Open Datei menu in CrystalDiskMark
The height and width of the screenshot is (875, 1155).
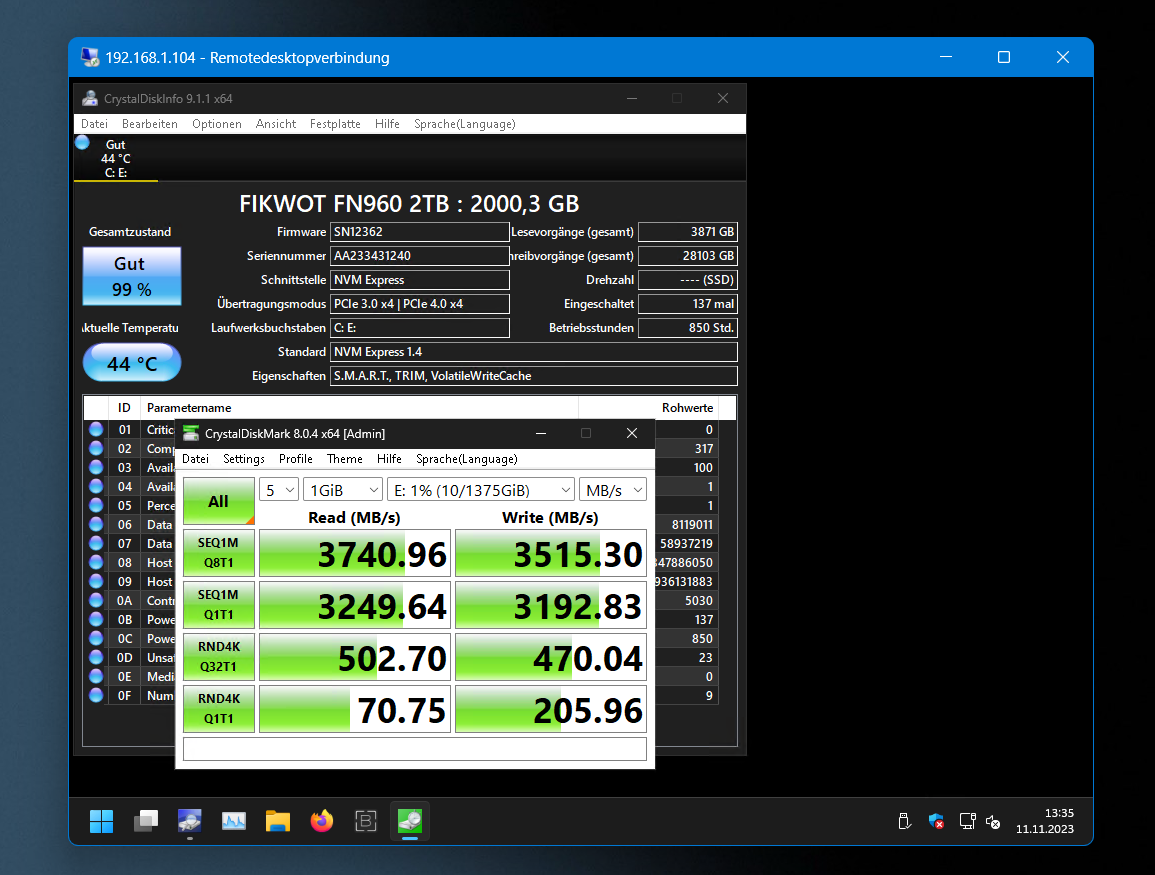click(195, 459)
